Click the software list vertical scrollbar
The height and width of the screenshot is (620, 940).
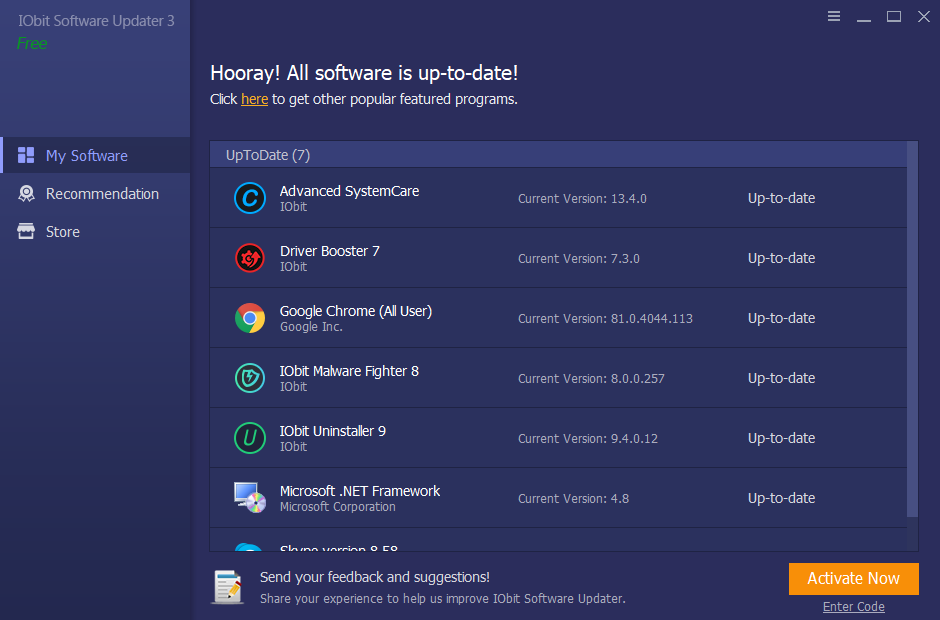point(912,329)
